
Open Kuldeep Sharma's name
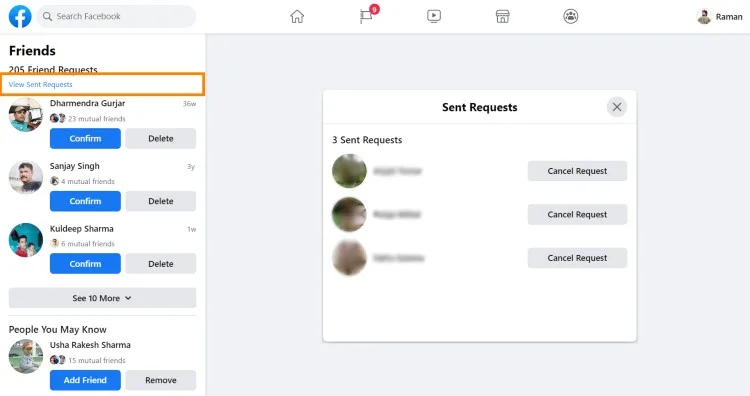pyautogui.click(x=82, y=229)
